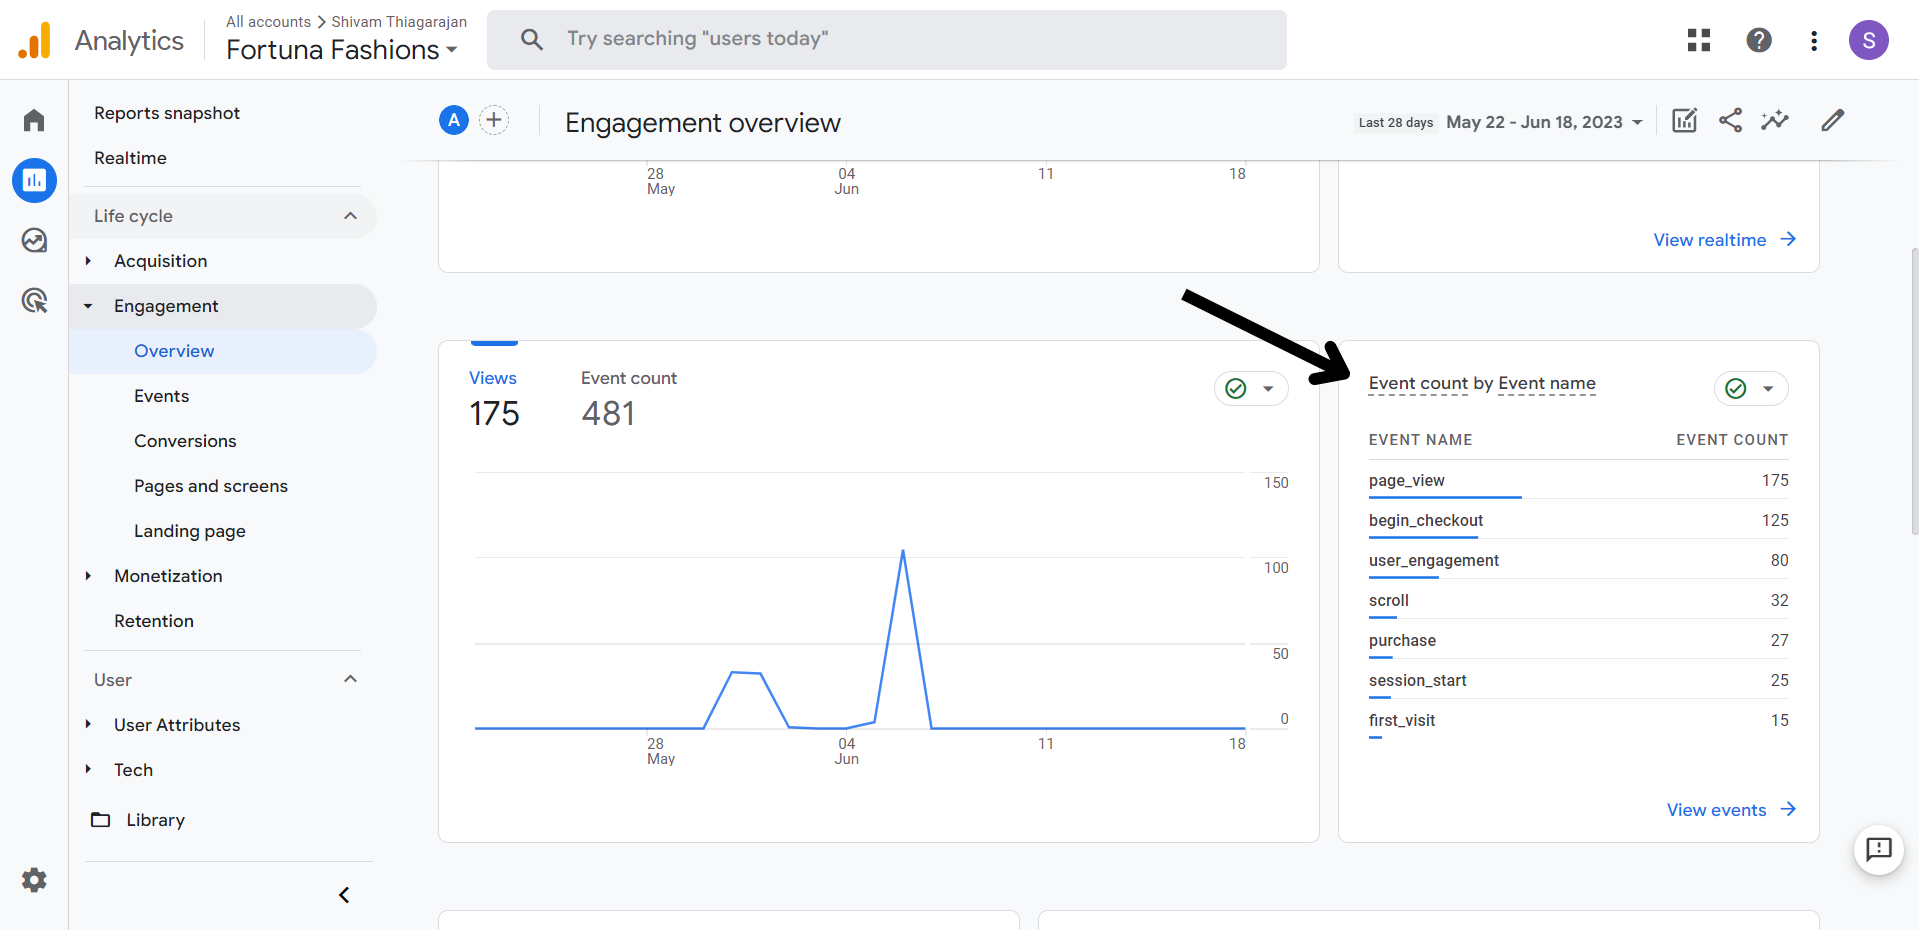Open the Insights sparkline icon
The height and width of the screenshot is (930, 1919).
pyautogui.click(x=1775, y=121)
